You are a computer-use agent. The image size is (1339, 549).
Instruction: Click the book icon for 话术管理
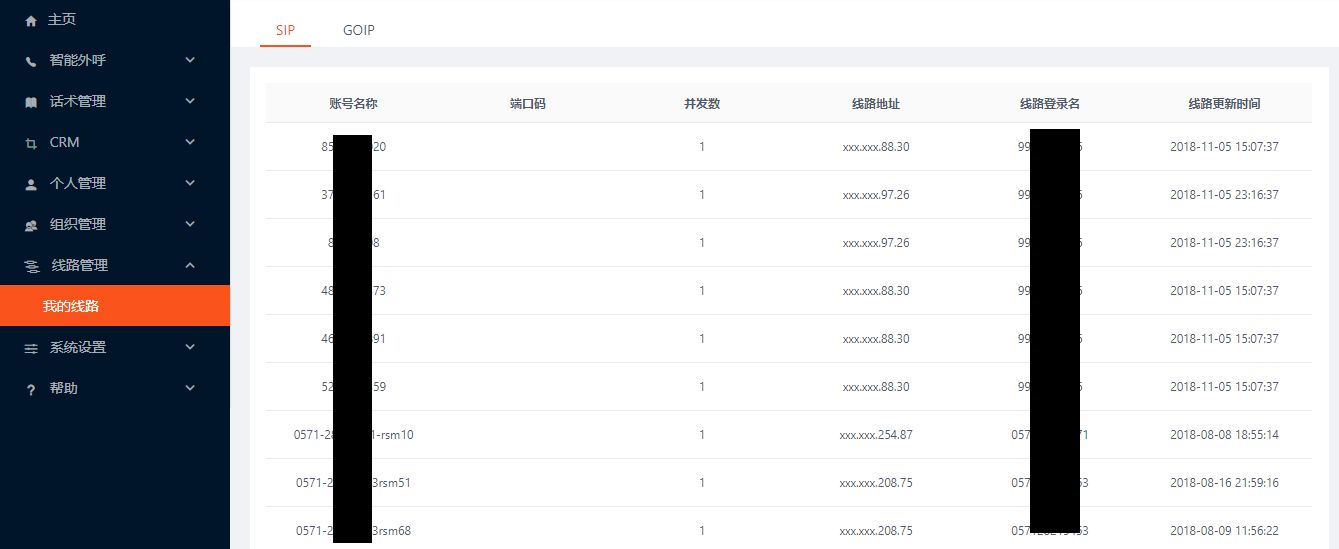(31, 102)
